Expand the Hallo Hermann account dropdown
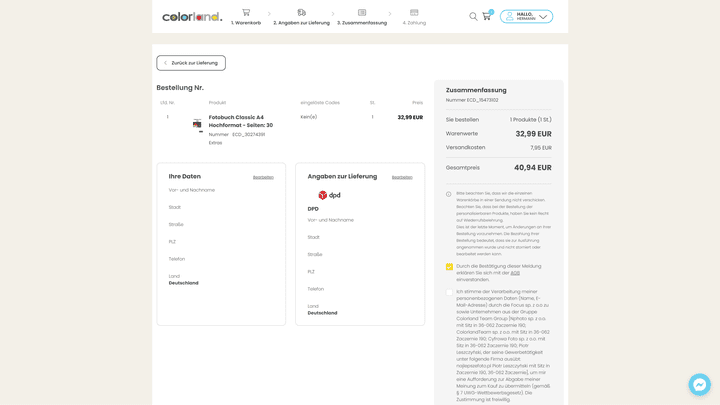Viewport: 720px width, 405px height. [x=526, y=17]
